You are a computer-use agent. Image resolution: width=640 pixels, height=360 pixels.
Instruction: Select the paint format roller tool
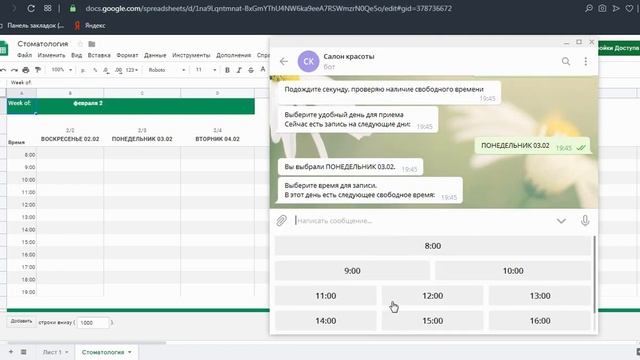(38, 70)
